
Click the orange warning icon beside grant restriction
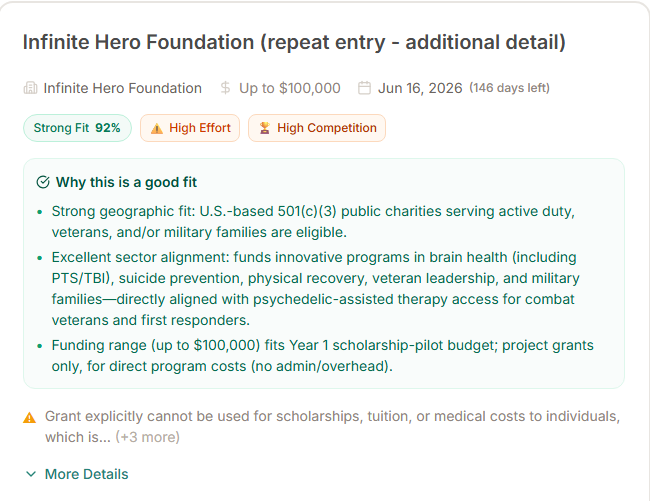coord(30,416)
